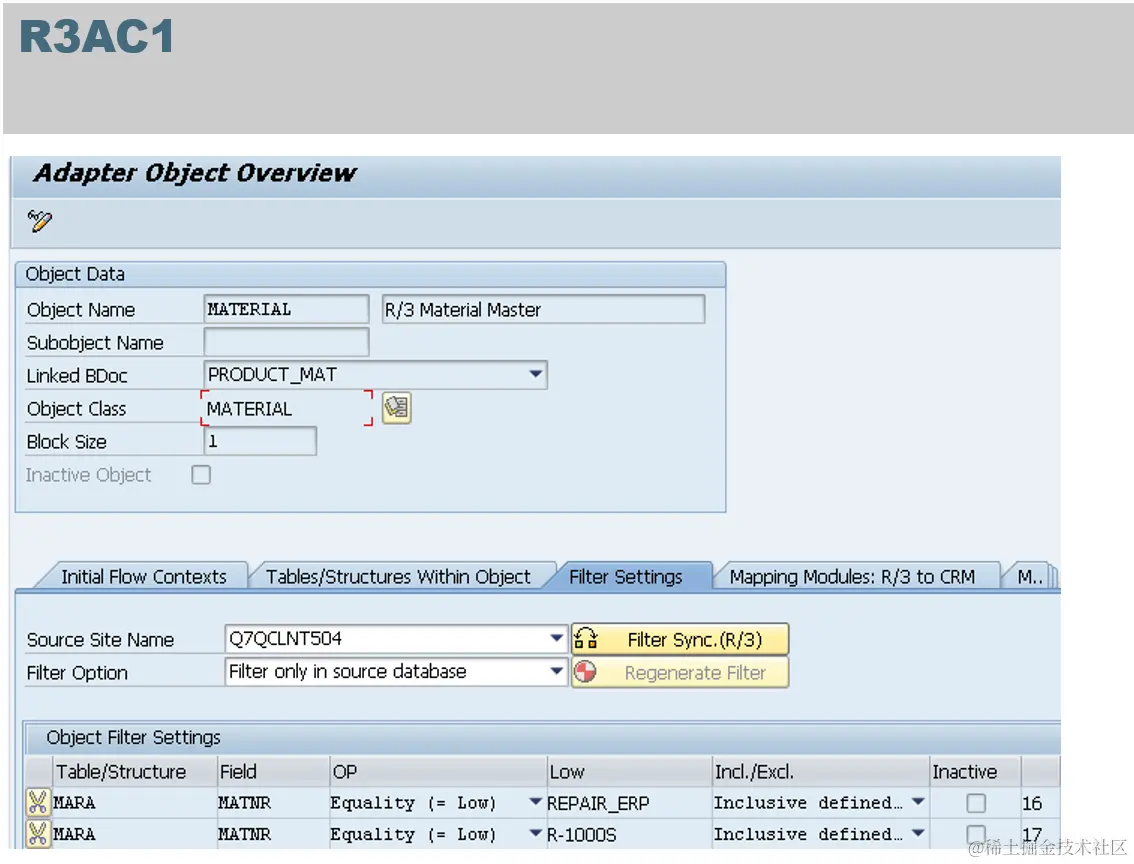1134x864 pixels.
Task: Open the truncated M.. tab
Action: click(x=1029, y=576)
